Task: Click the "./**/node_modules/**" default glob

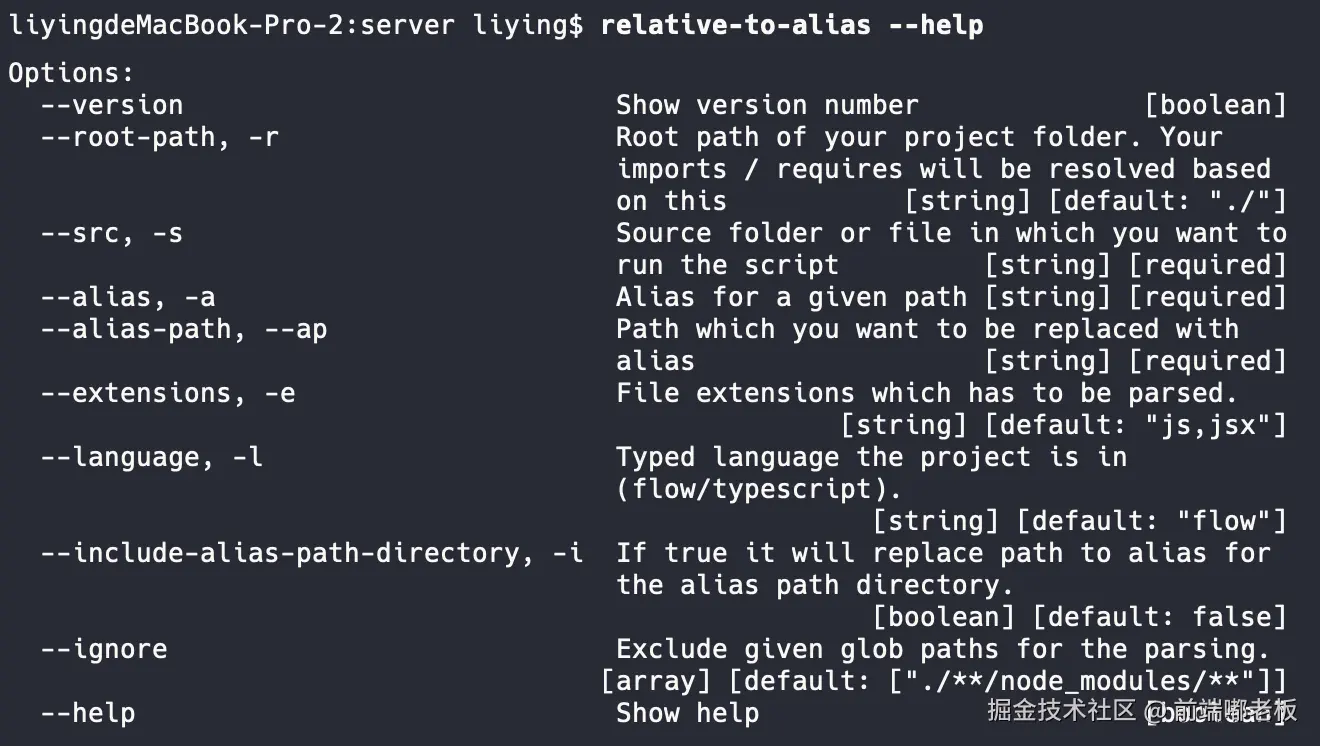Action: point(1071,681)
